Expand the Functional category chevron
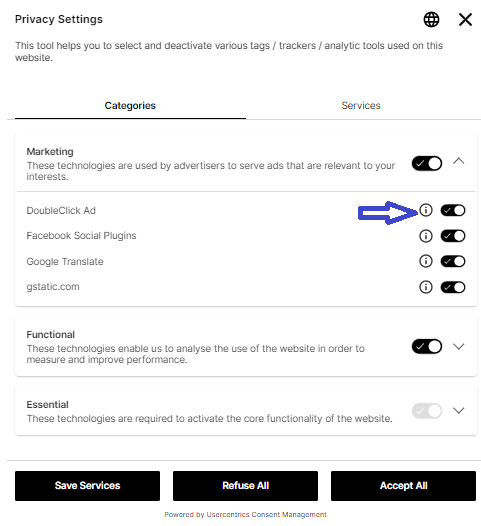481x526 pixels. point(459,346)
